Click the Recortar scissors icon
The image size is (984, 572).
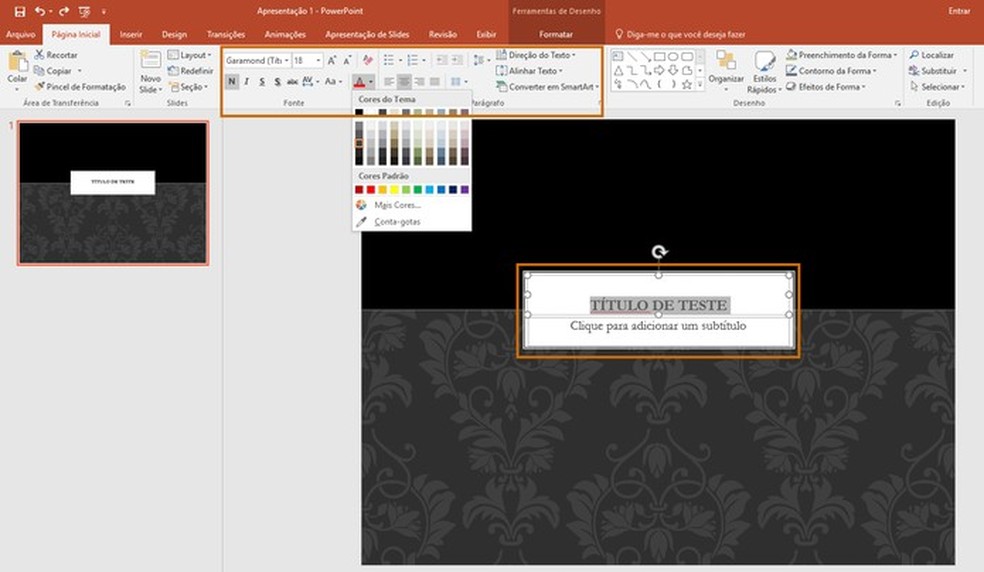pyautogui.click(x=39, y=55)
